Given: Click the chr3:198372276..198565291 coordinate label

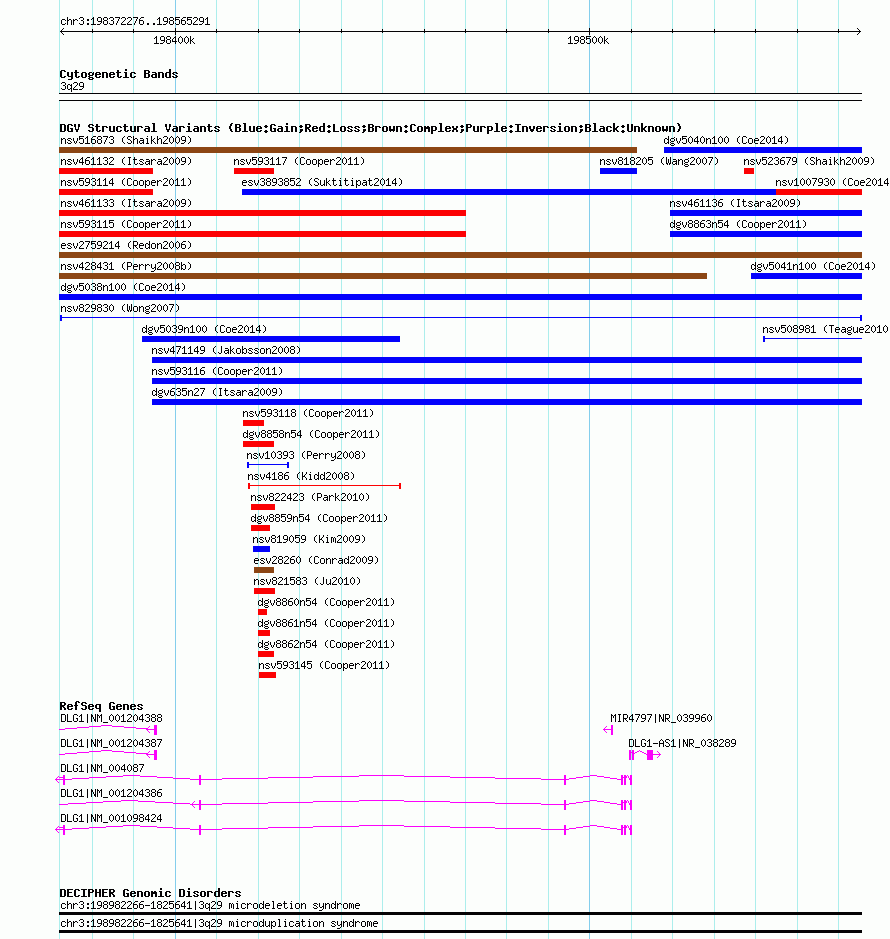Looking at the screenshot, I should tap(135, 22).
